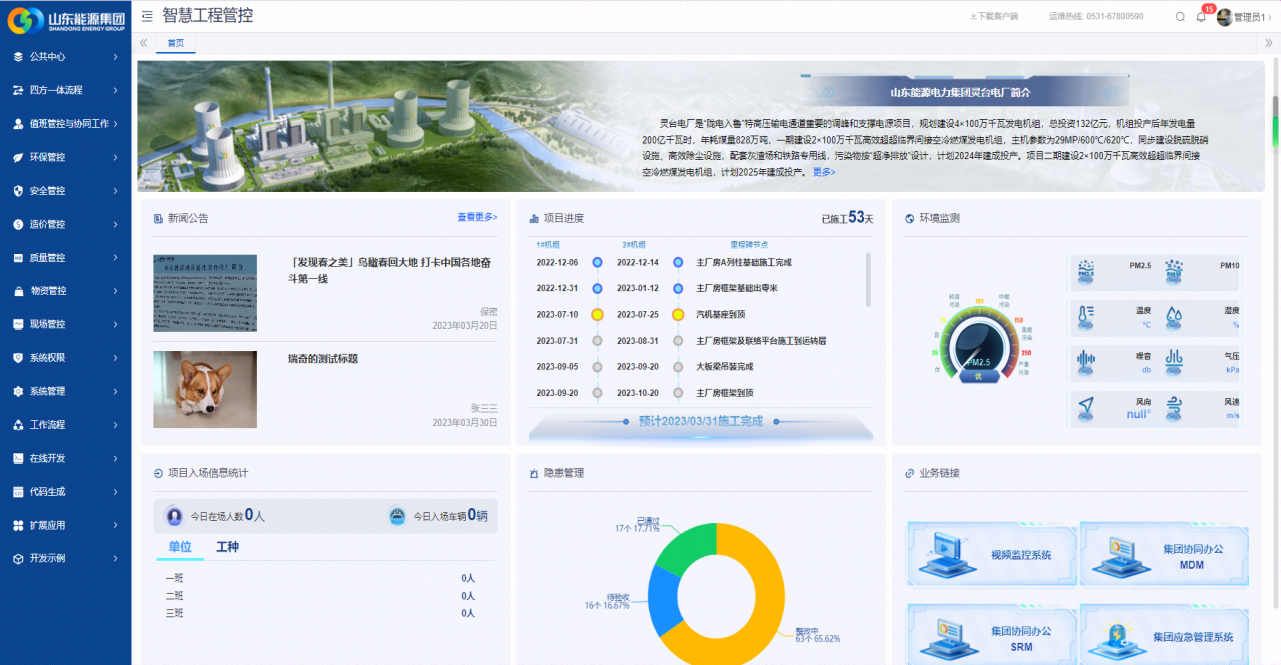Click the 环保管控 leaf icon
The height and width of the screenshot is (665, 1281).
[18, 157]
